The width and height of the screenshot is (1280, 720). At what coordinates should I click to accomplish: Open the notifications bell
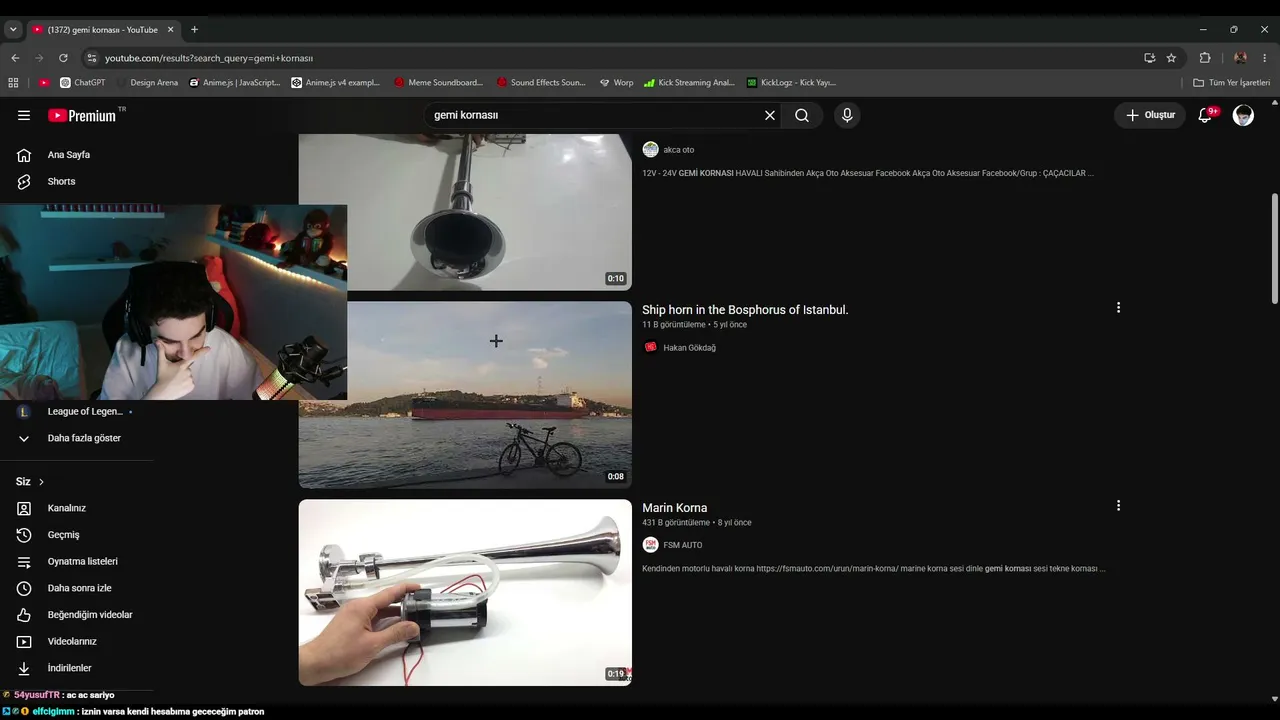pyautogui.click(x=1206, y=115)
